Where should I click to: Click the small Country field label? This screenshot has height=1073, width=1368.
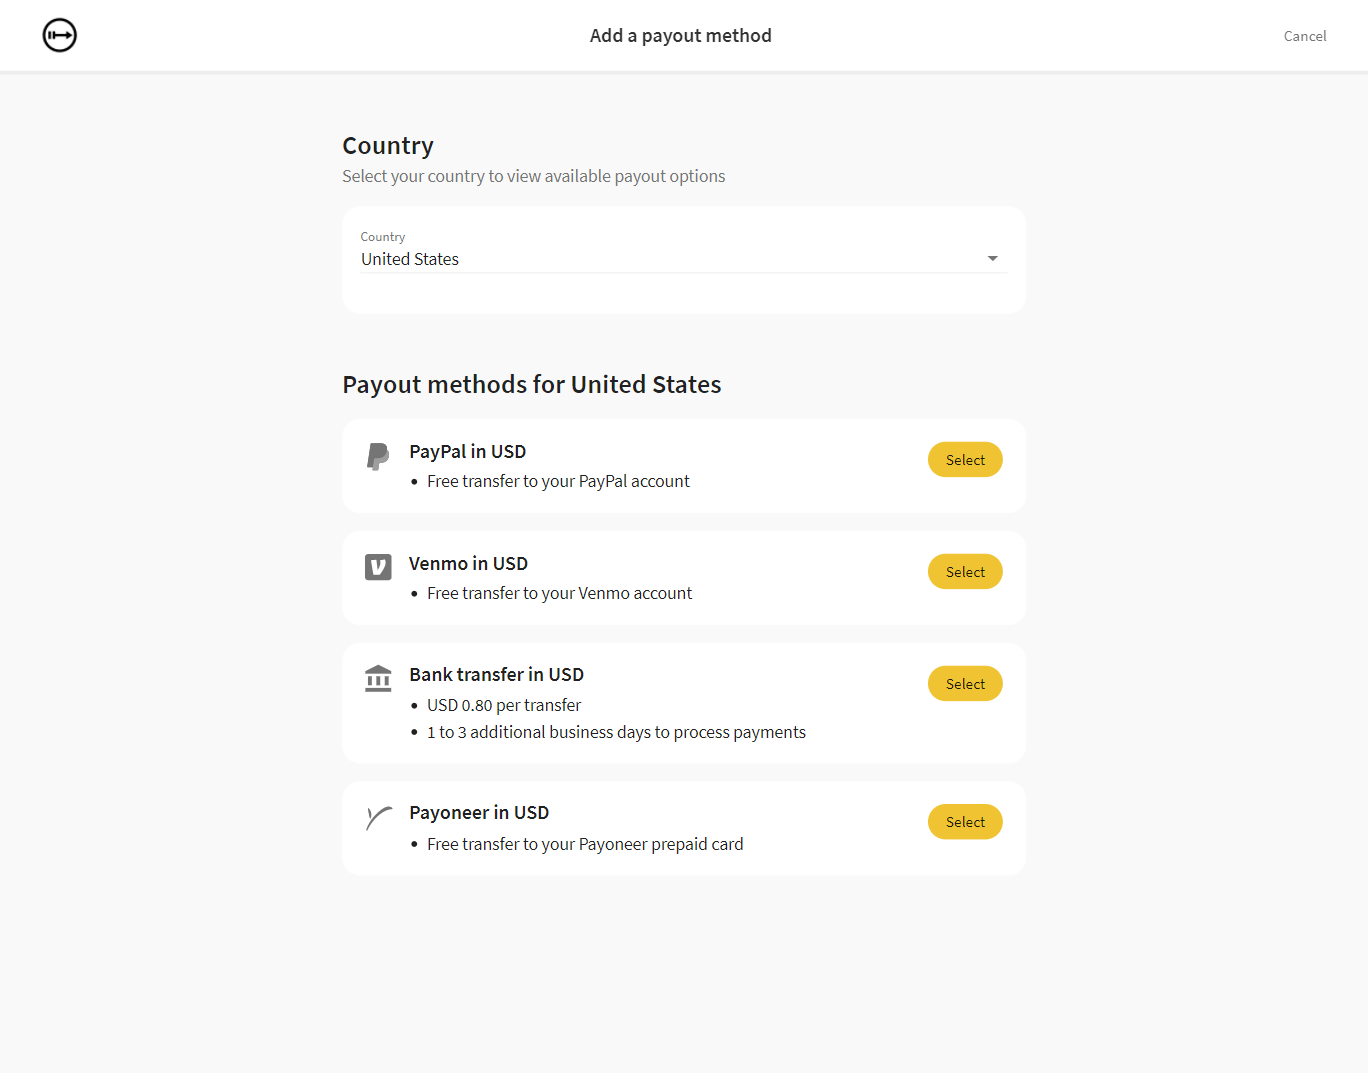[x=383, y=237]
